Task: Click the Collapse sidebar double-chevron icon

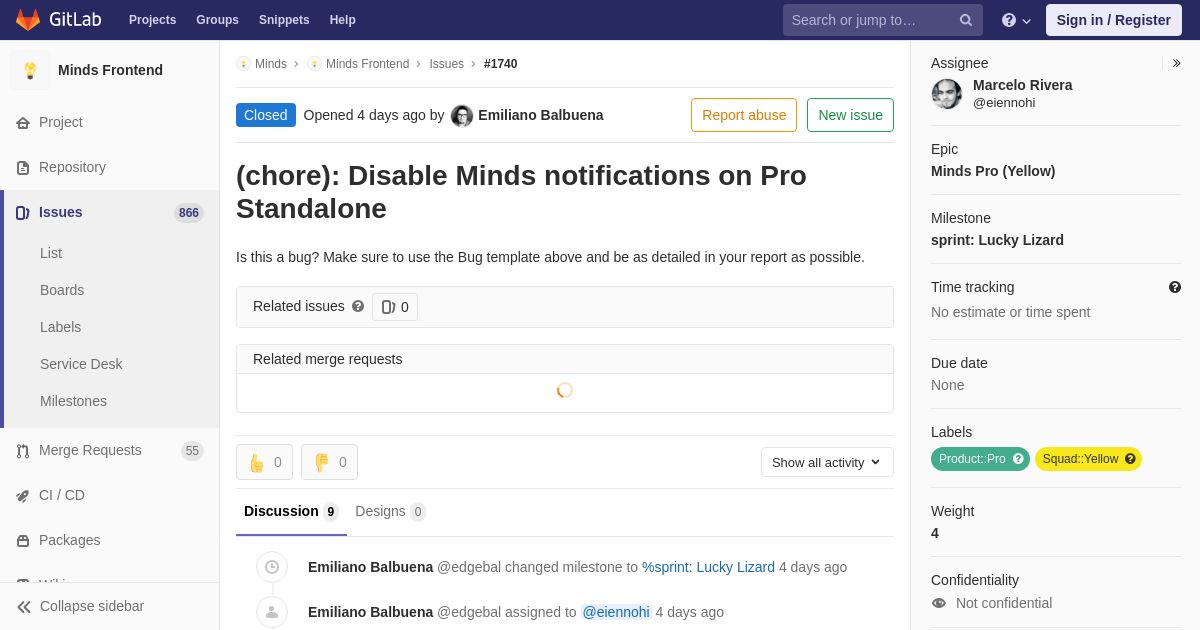Action: click(24, 607)
